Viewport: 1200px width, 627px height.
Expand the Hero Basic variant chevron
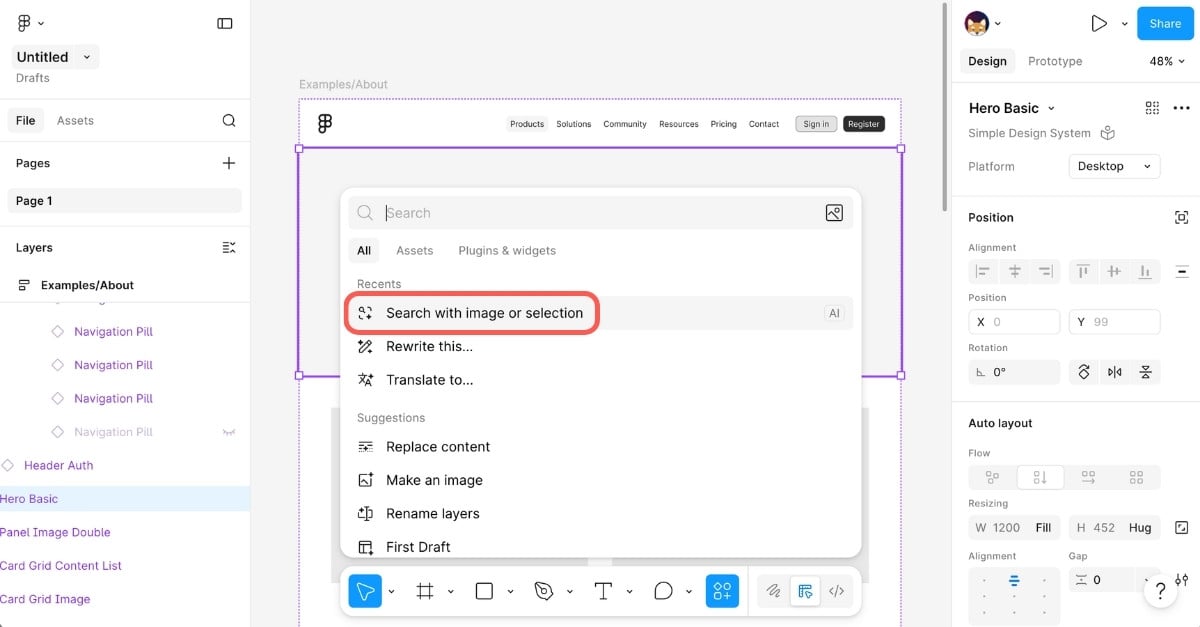pos(1051,108)
